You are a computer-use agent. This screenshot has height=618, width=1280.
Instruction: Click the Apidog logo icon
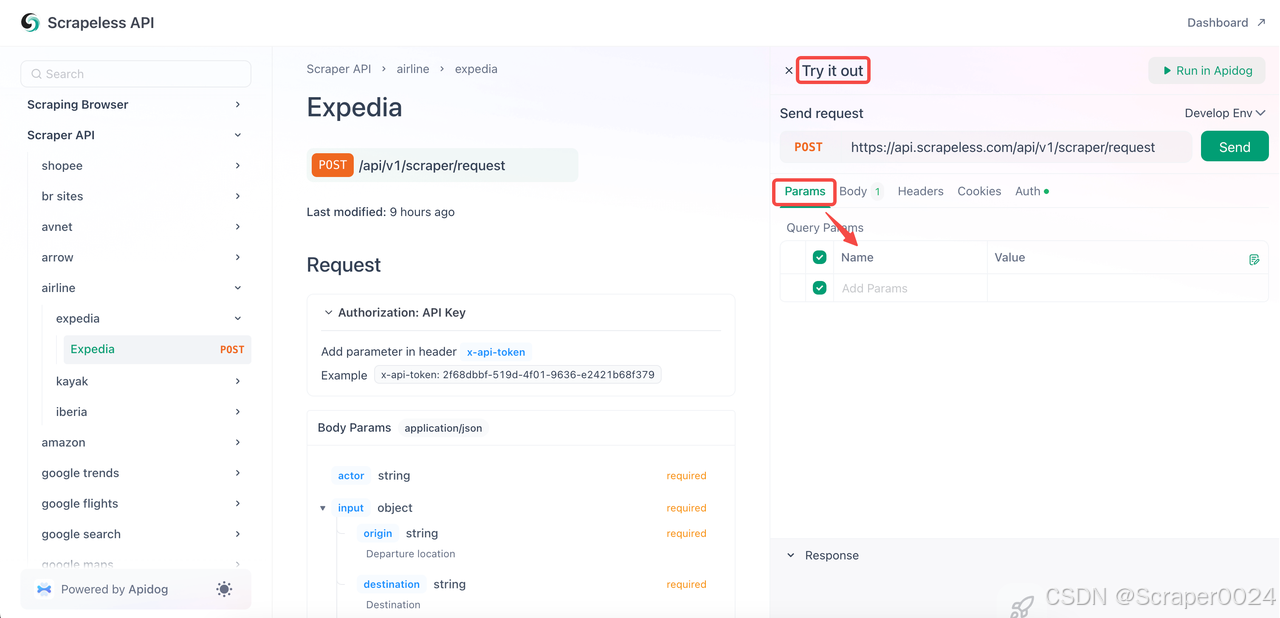click(44, 589)
